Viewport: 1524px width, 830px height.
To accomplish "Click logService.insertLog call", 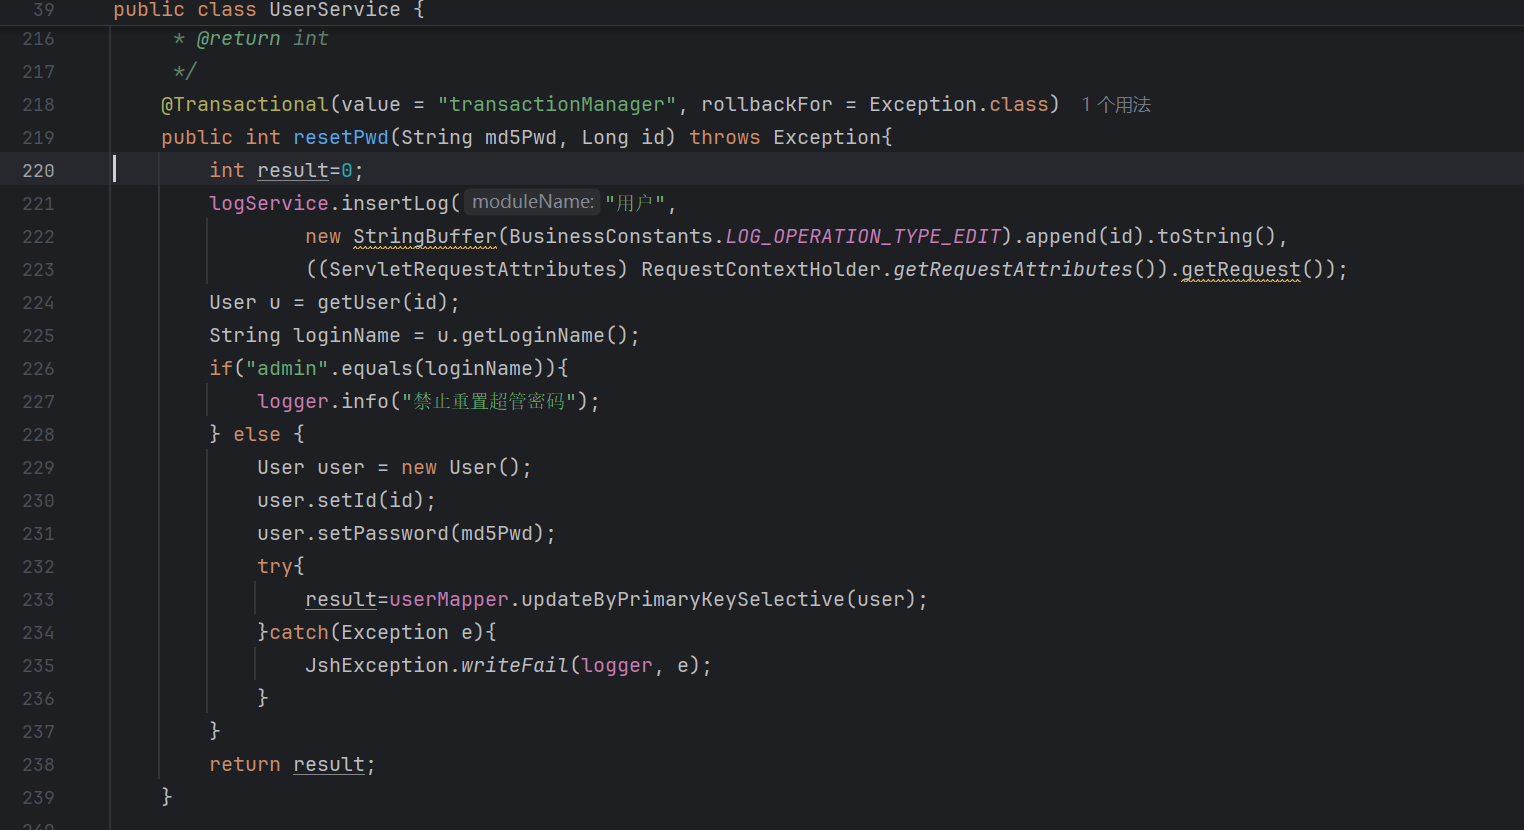I will (x=329, y=203).
